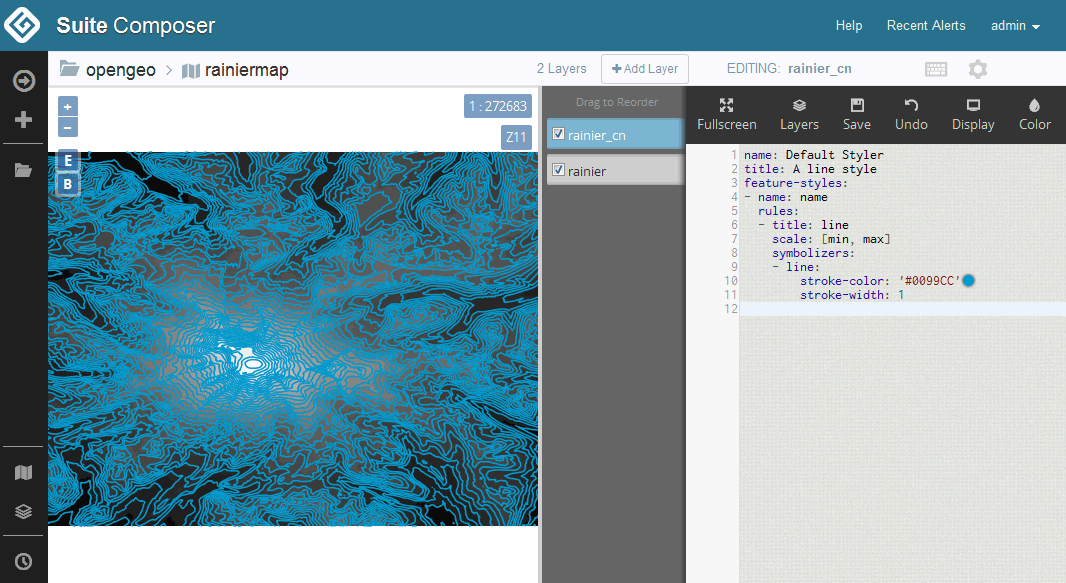Toggle visibility of the rainier layer

(x=557, y=169)
